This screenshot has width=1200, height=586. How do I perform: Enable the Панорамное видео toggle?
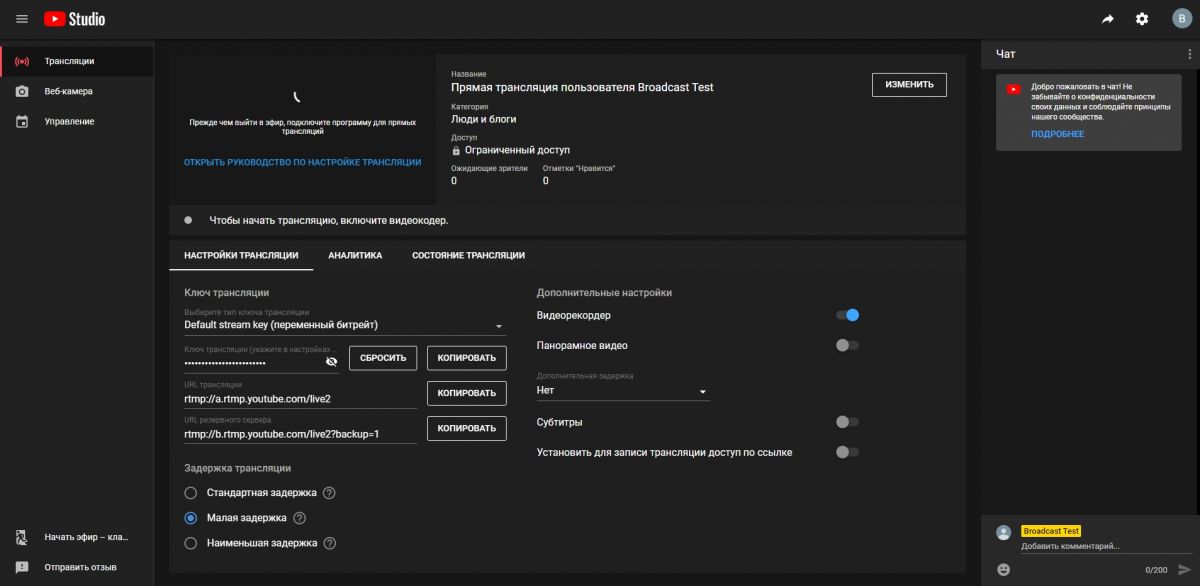[847, 346]
